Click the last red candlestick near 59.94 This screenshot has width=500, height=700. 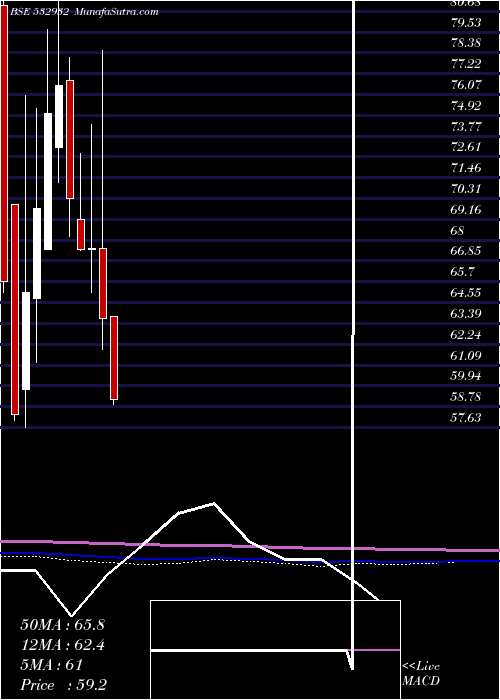(114, 358)
